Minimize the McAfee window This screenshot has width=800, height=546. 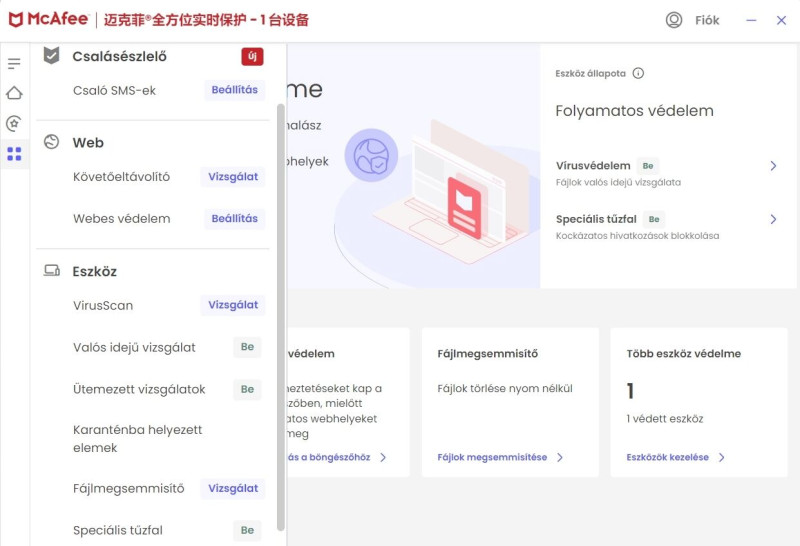click(x=751, y=20)
